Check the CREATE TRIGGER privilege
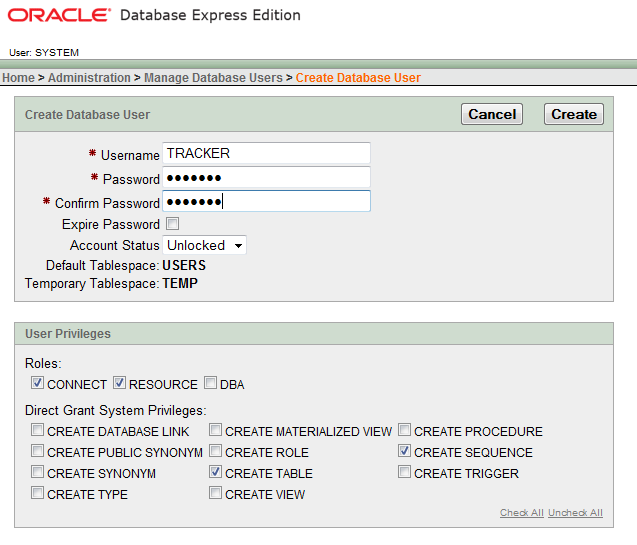This screenshot has width=637, height=545. pyautogui.click(x=405, y=473)
